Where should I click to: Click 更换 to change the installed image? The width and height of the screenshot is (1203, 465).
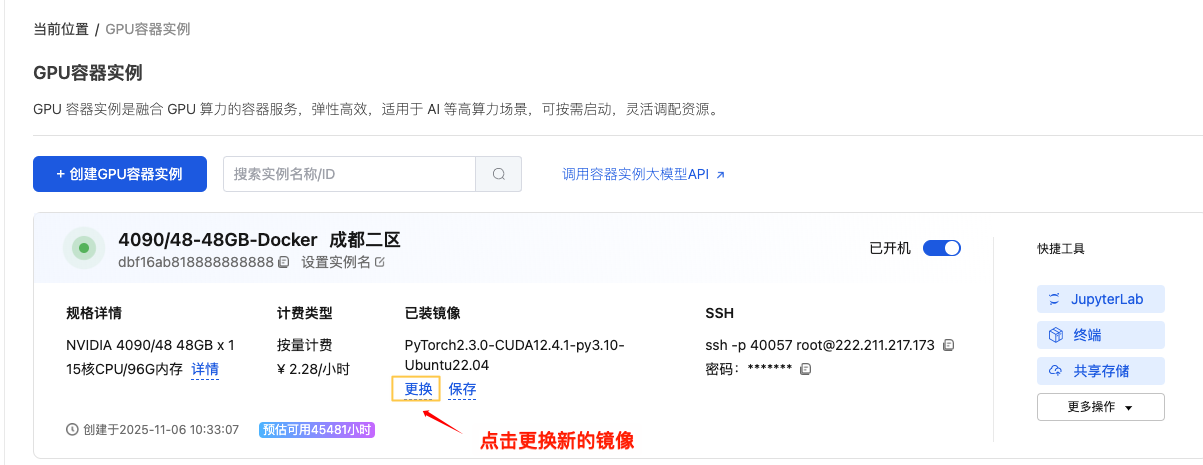415,389
